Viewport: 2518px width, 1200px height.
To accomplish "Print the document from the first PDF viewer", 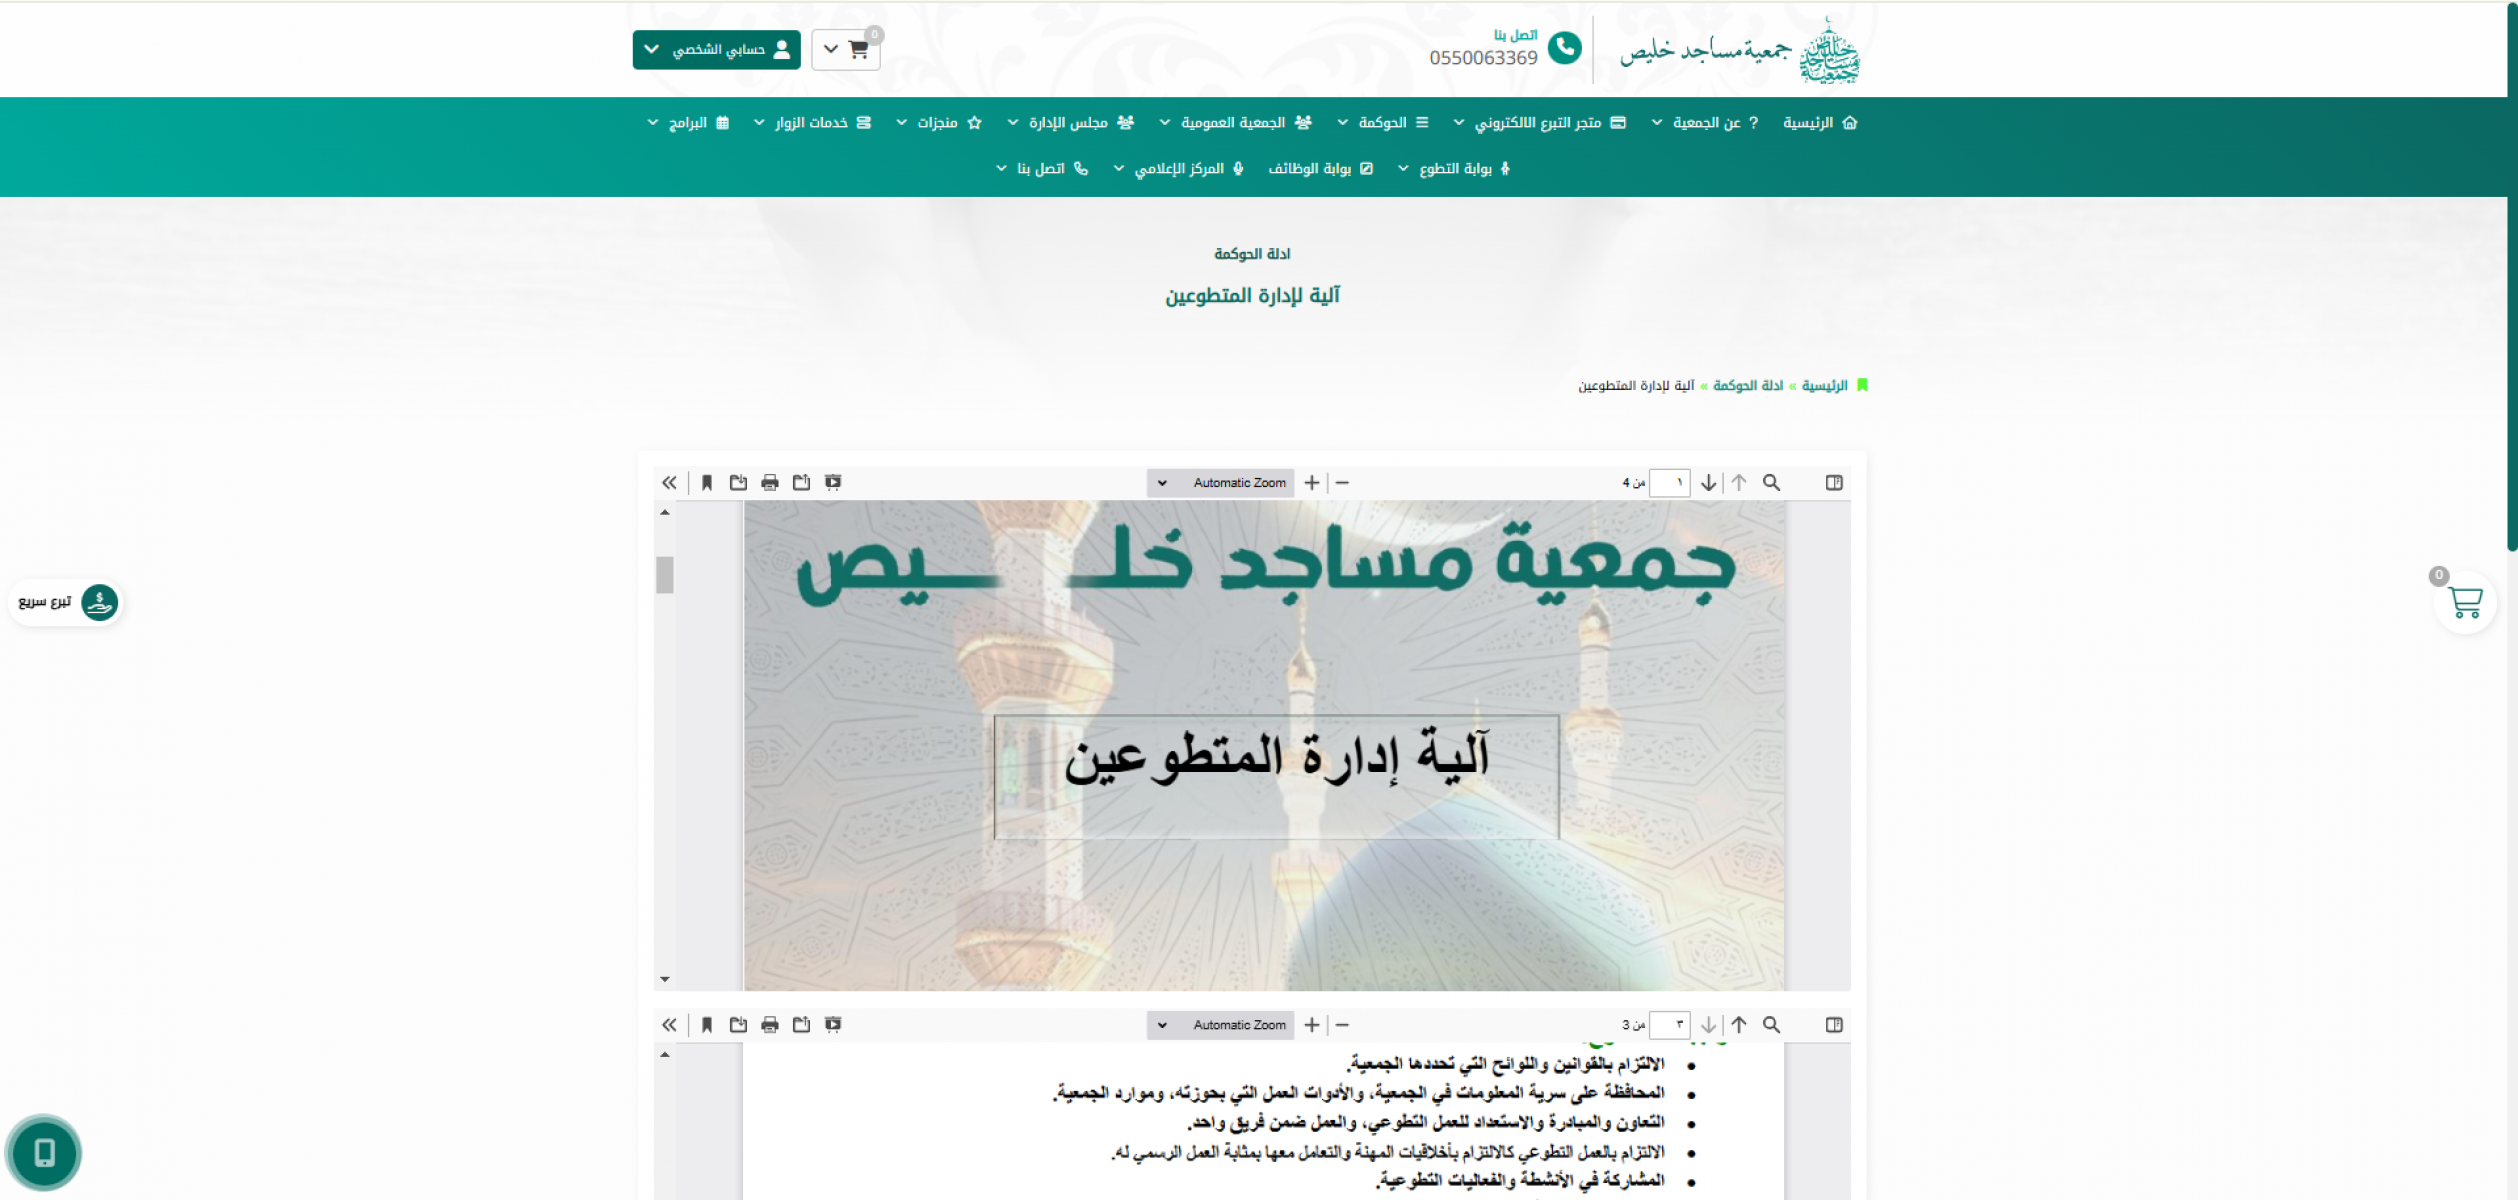I will [770, 483].
